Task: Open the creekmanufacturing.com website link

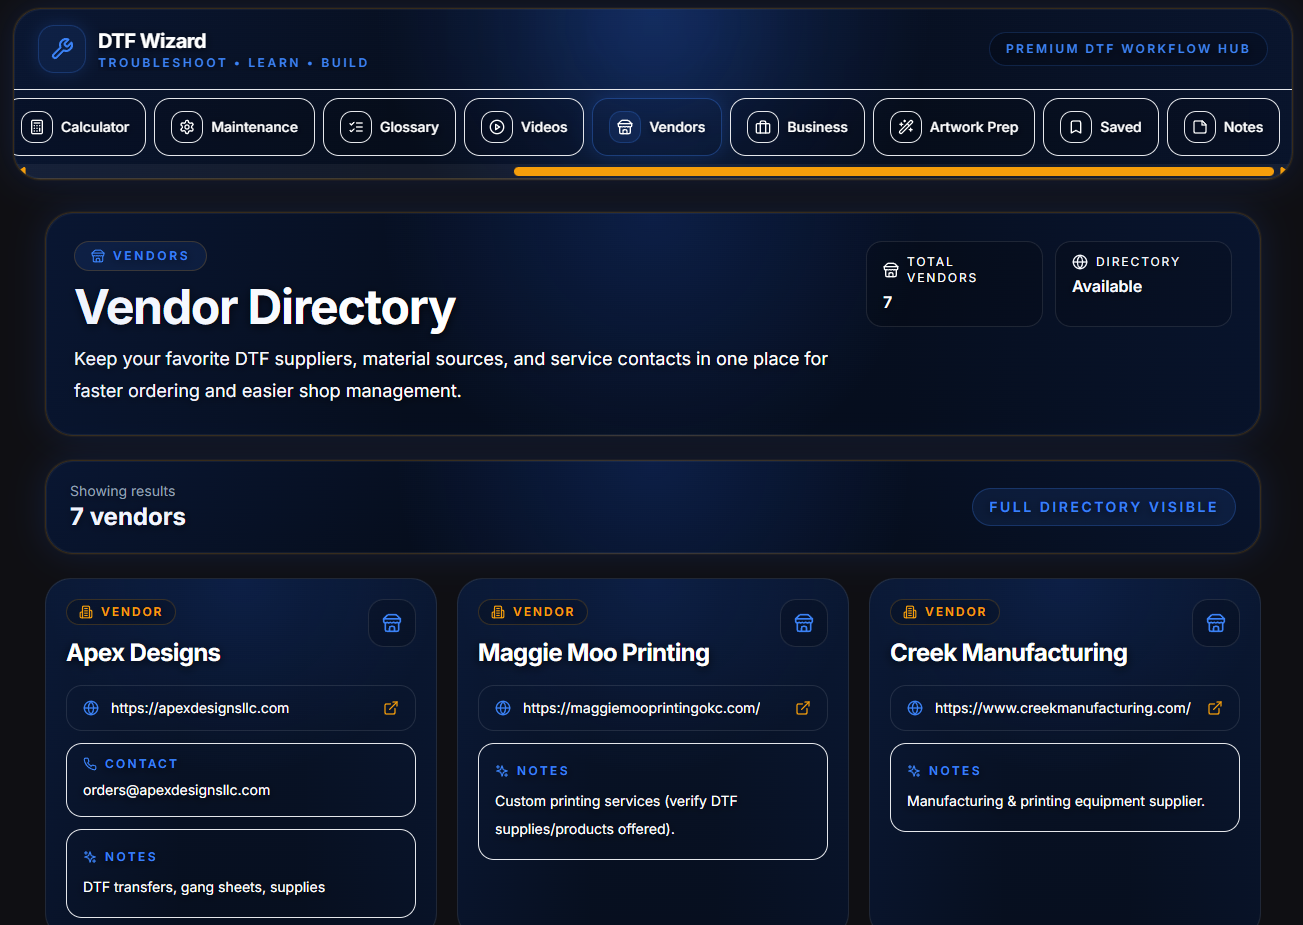Action: pos(1062,708)
